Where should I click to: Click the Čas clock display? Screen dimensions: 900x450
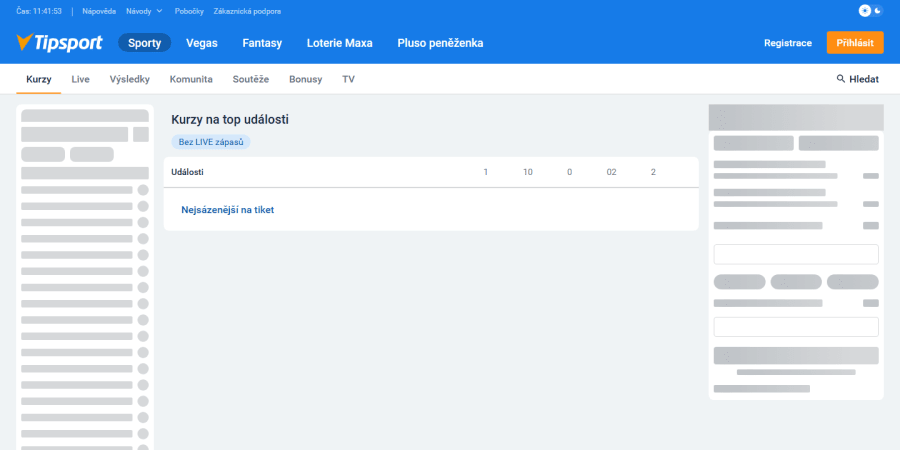39,11
